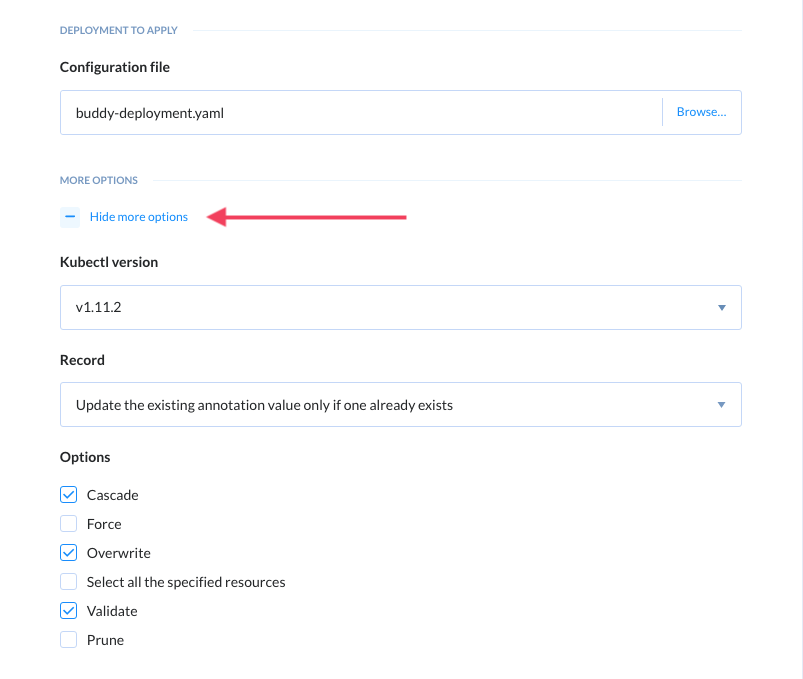The width and height of the screenshot is (803, 679).
Task: Uncheck the Overwrite option
Action: click(x=69, y=553)
